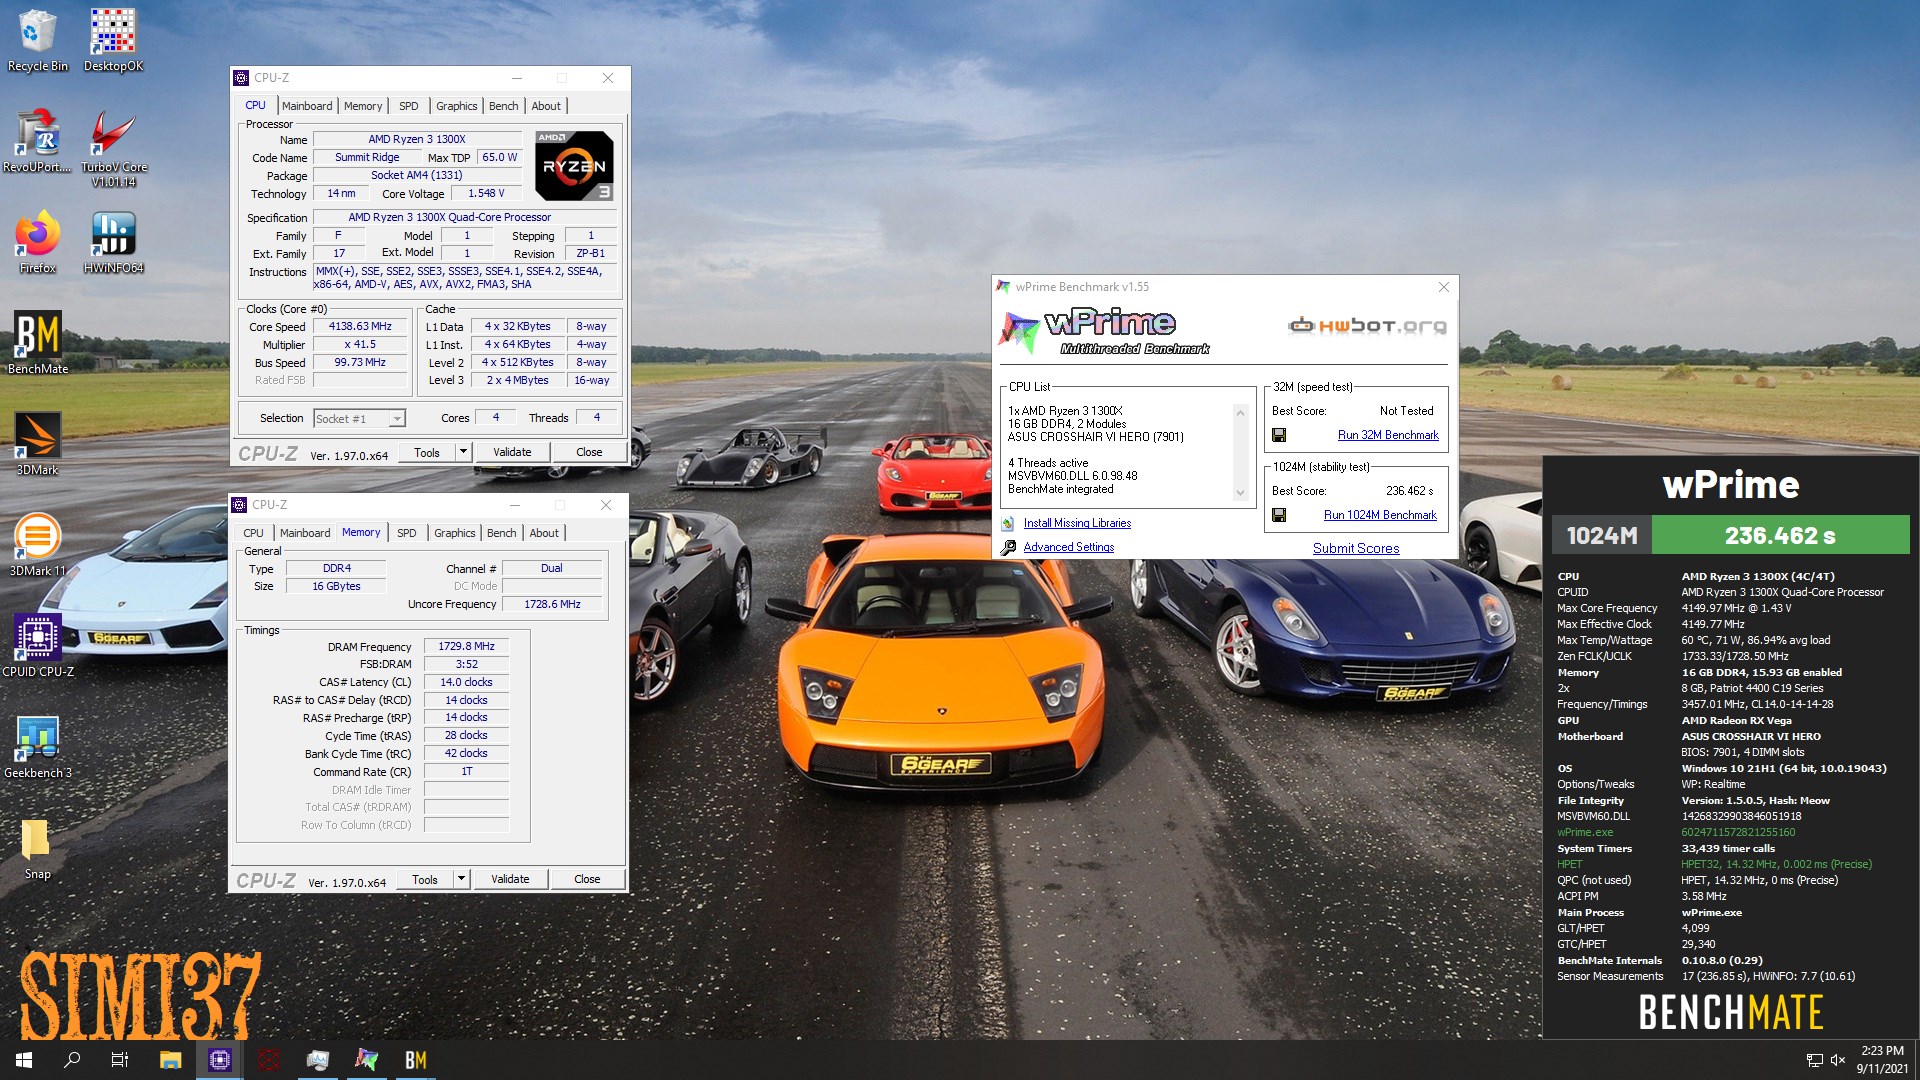Click the green HPET line in BenchMate panel
This screenshot has width=1920, height=1080.
1714,864
